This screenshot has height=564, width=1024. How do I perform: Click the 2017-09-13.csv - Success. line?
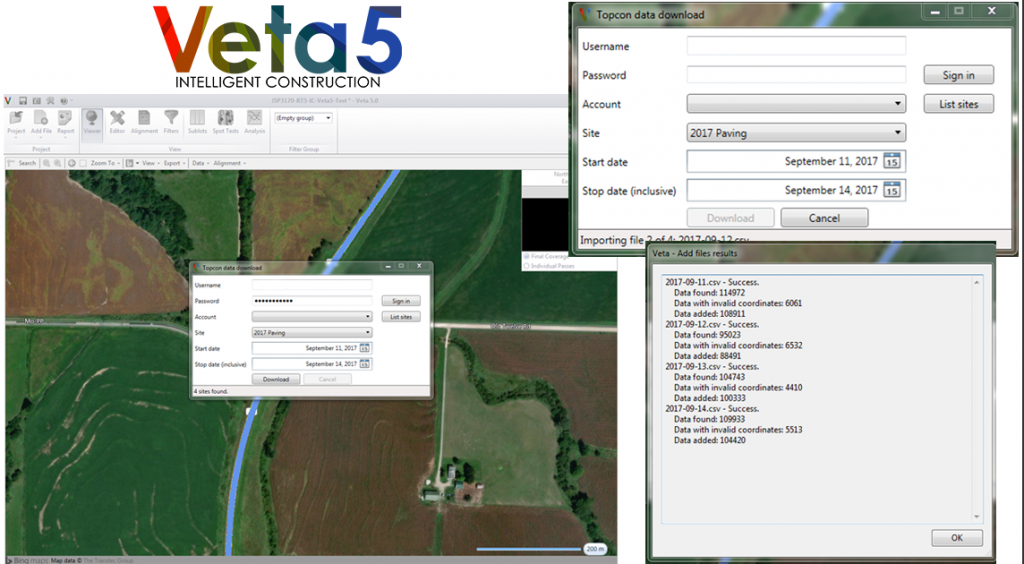click(712, 366)
